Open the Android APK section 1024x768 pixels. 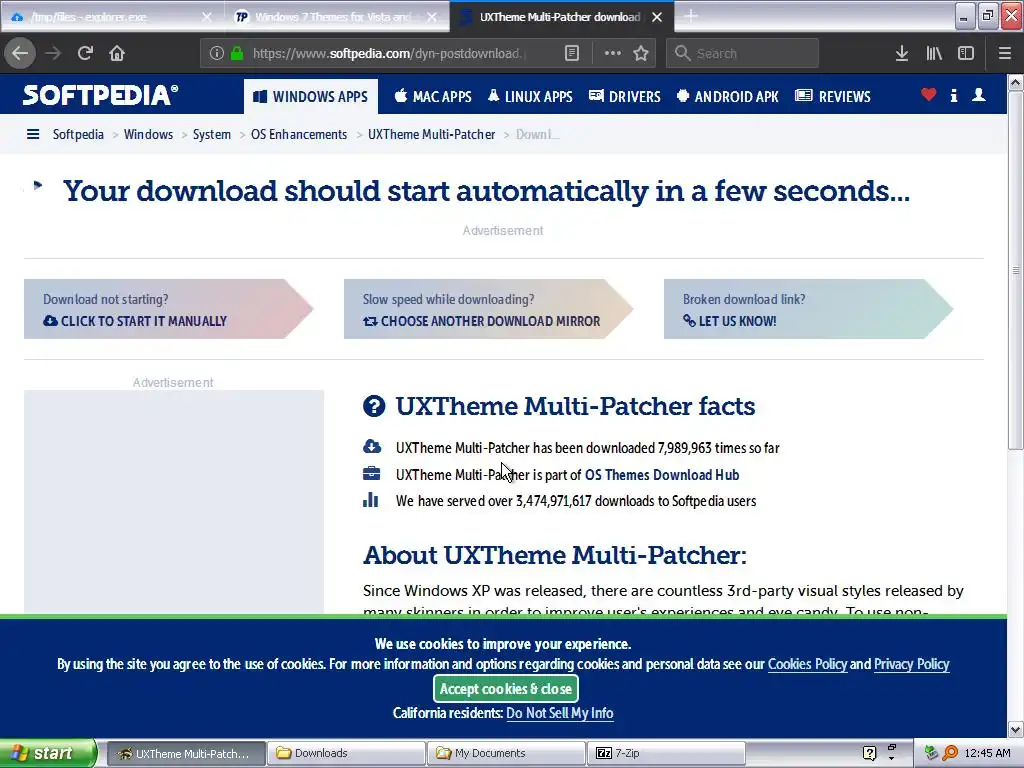click(728, 97)
